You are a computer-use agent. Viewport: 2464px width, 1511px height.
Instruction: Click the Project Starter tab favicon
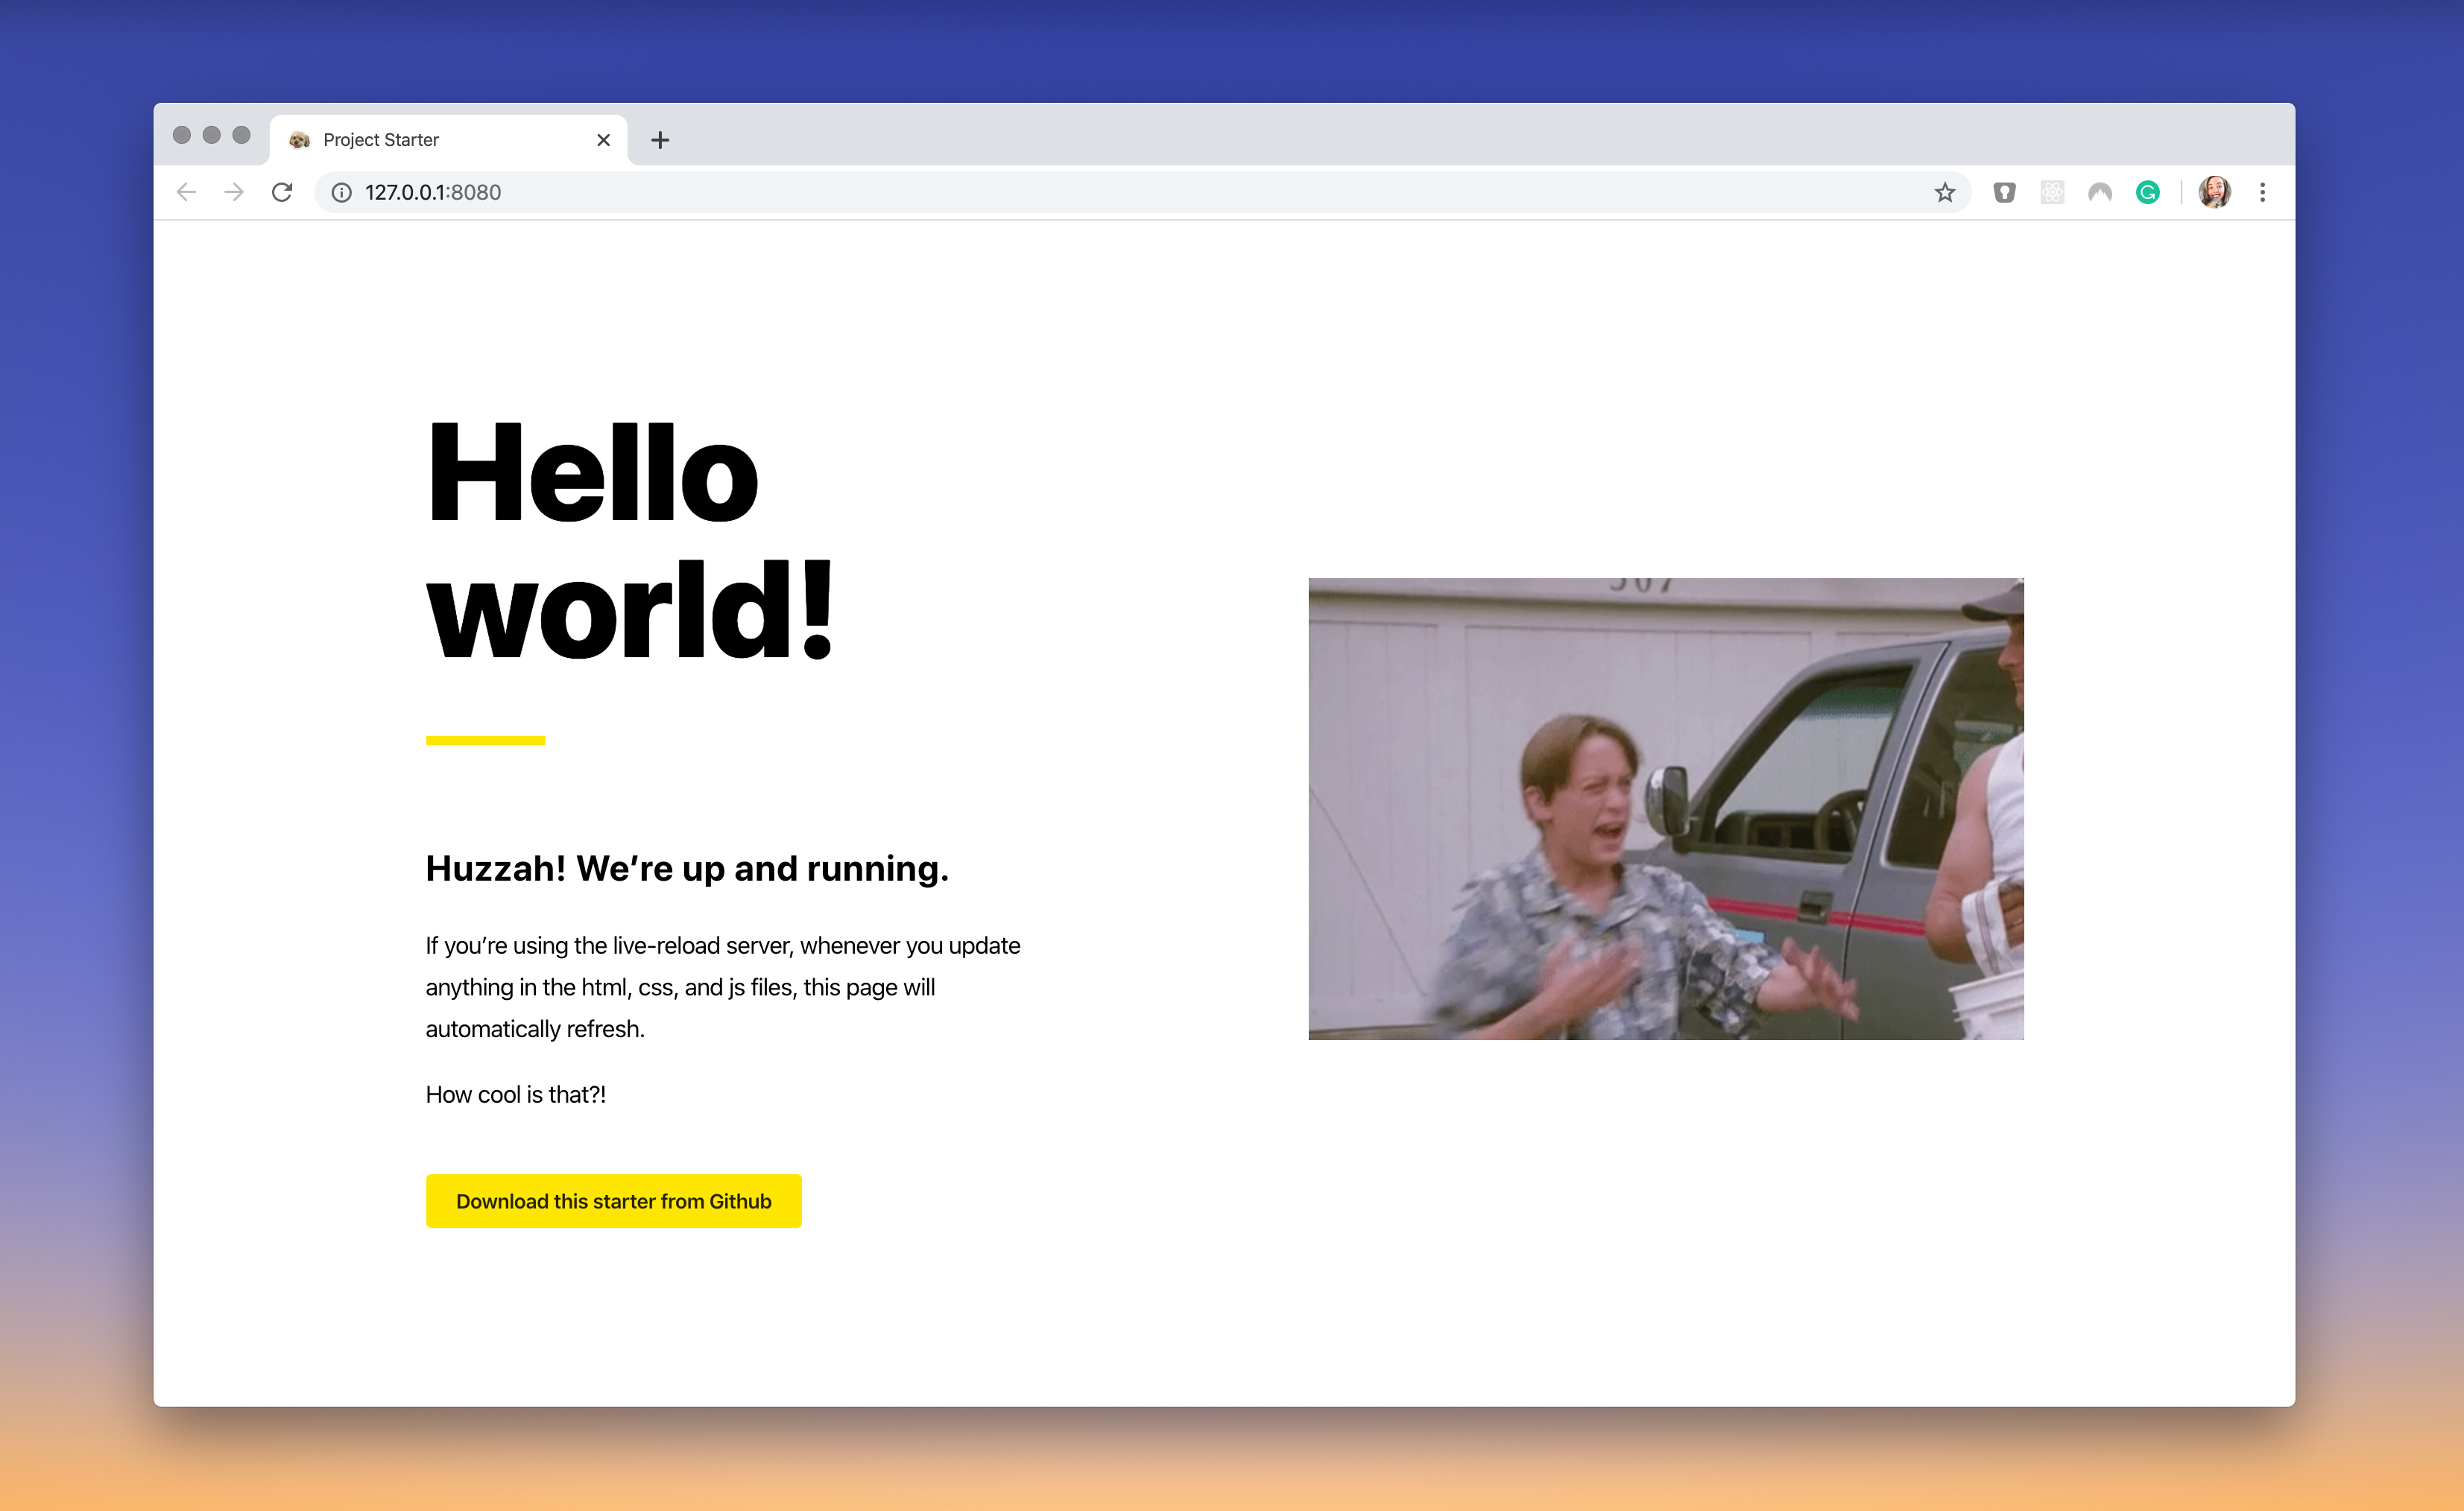coord(299,139)
